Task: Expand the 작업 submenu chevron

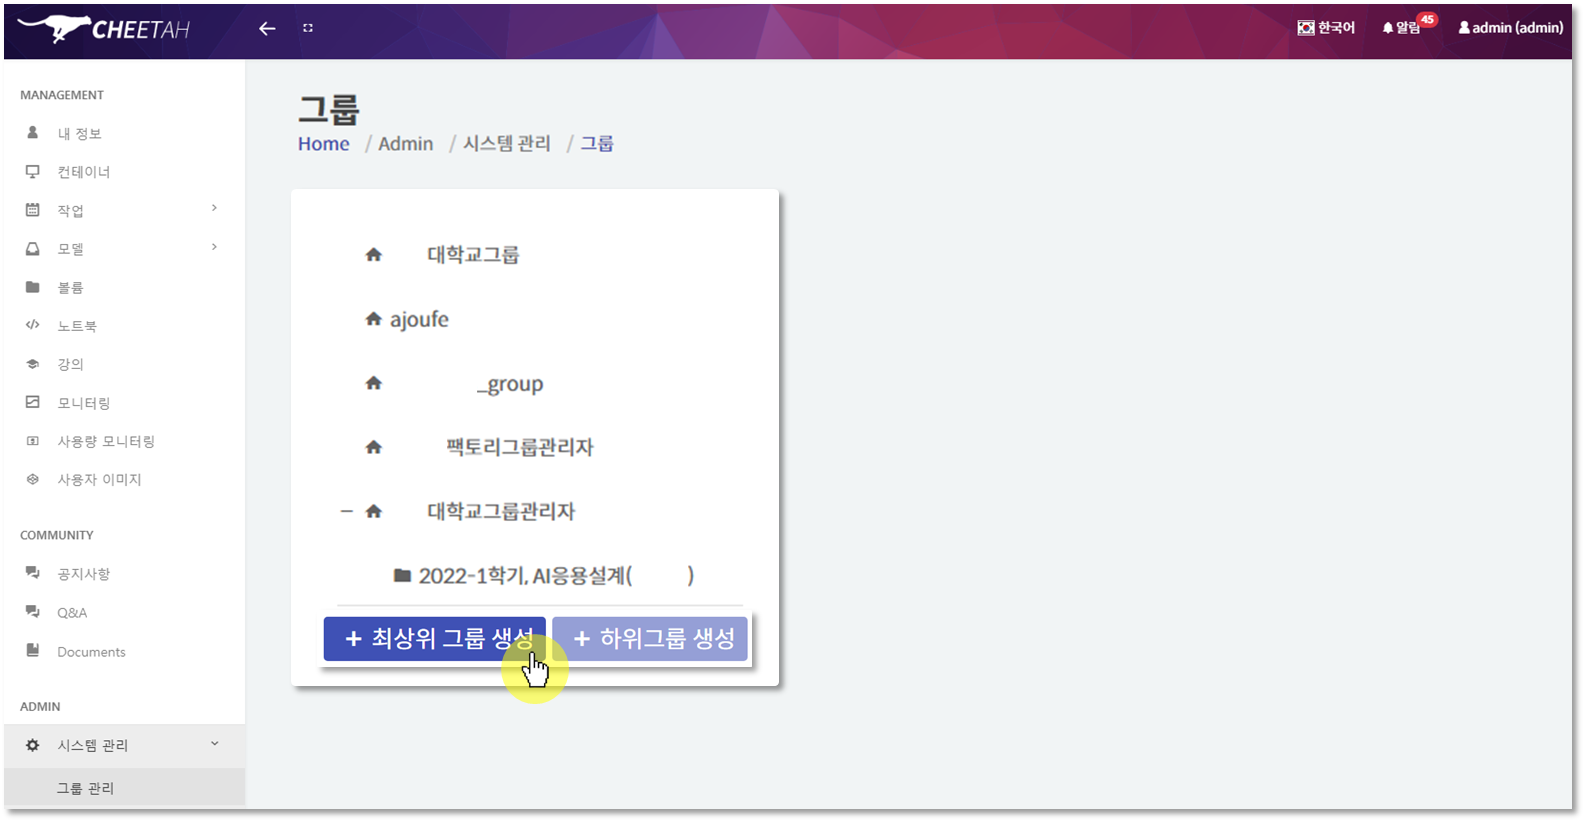Action: coord(214,208)
